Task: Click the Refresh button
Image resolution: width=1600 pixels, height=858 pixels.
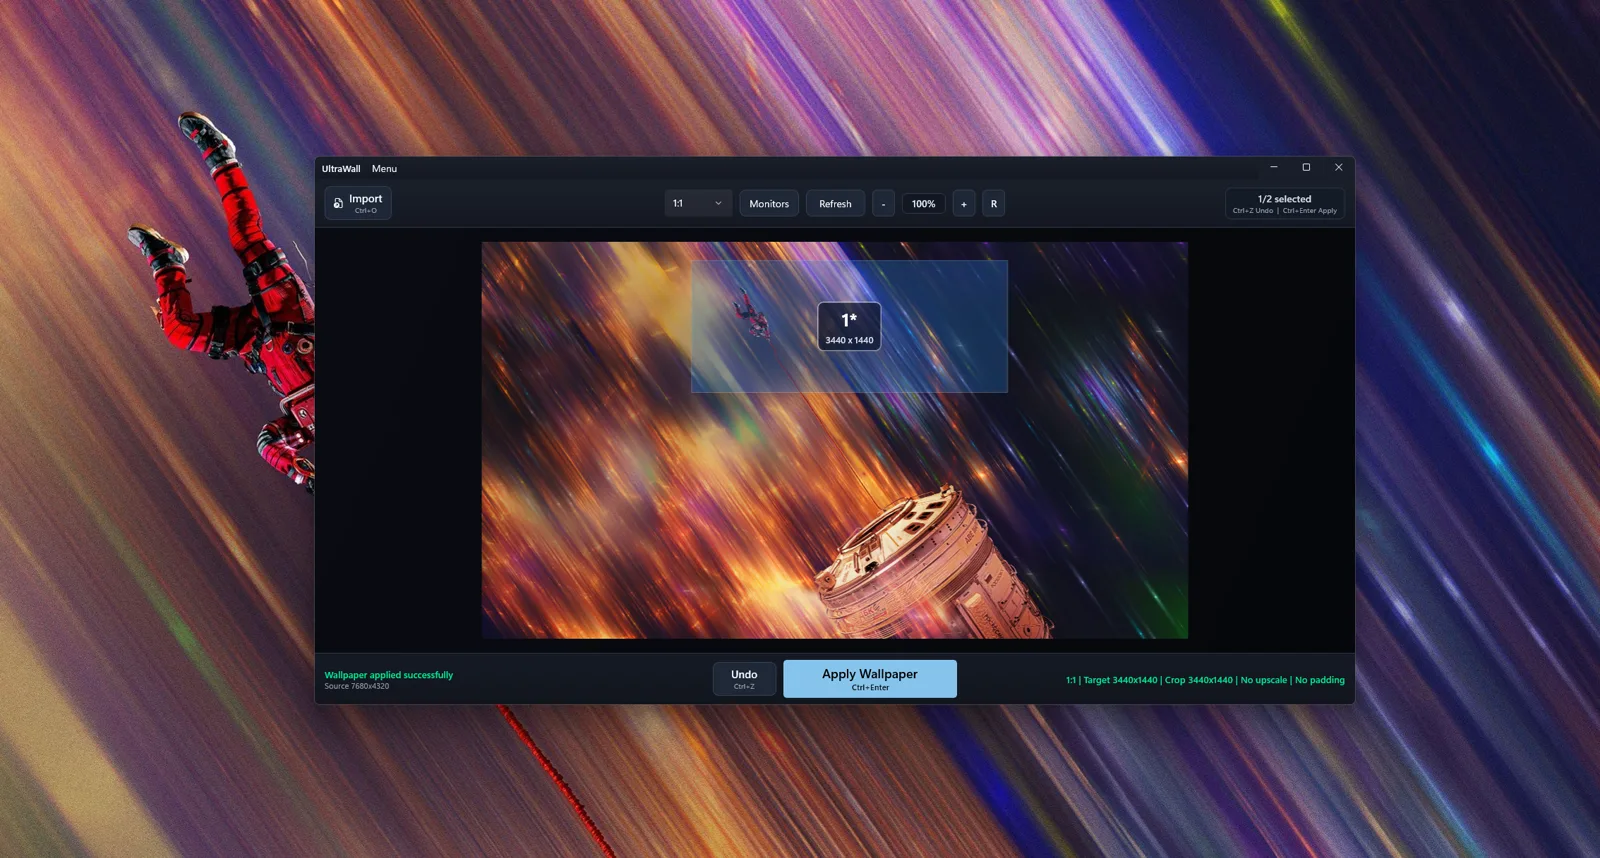Action: click(835, 203)
